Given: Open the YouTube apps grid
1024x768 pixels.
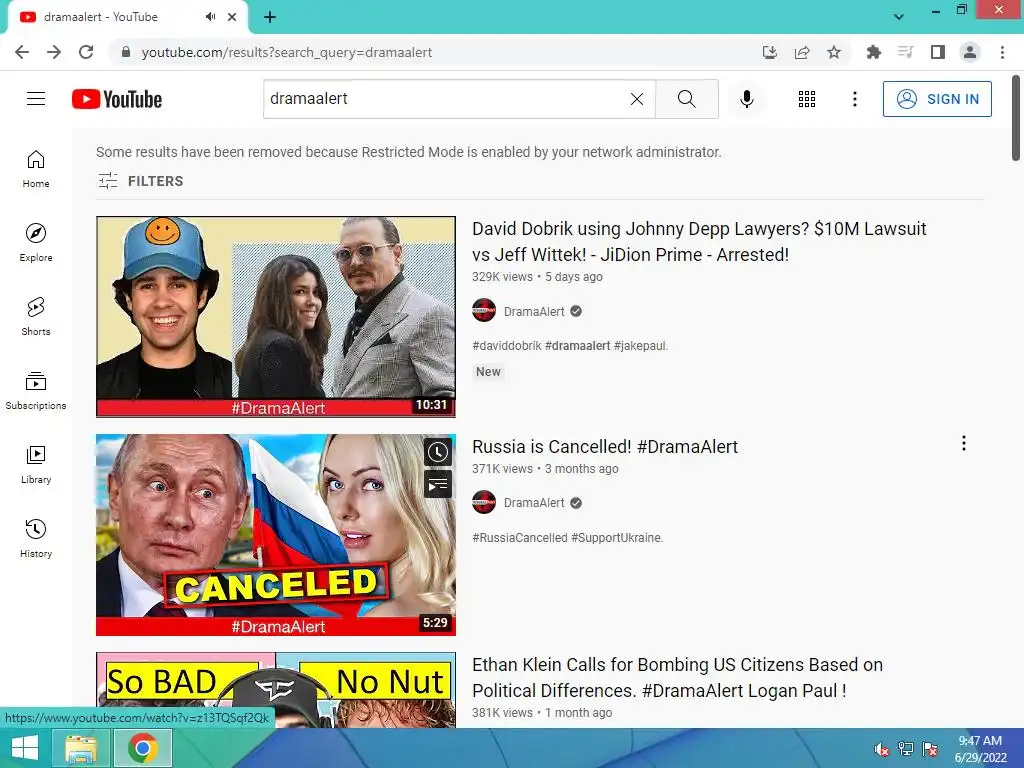Looking at the screenshot, I should click(807, 99).
